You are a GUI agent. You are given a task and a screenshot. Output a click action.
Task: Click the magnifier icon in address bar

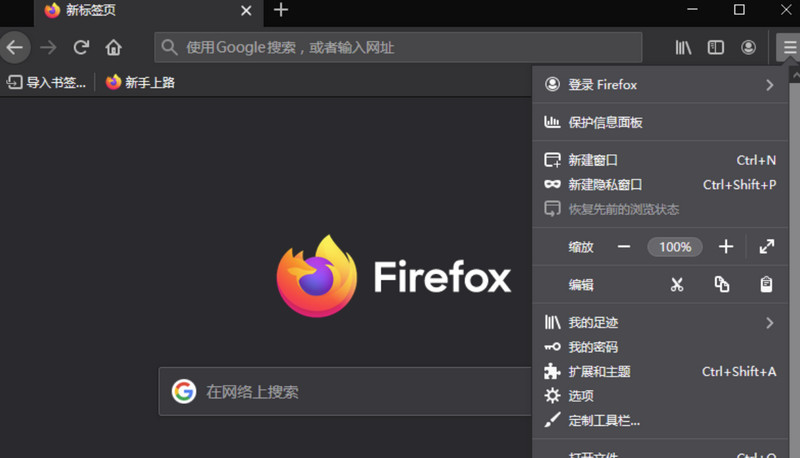tap(169, 47)
